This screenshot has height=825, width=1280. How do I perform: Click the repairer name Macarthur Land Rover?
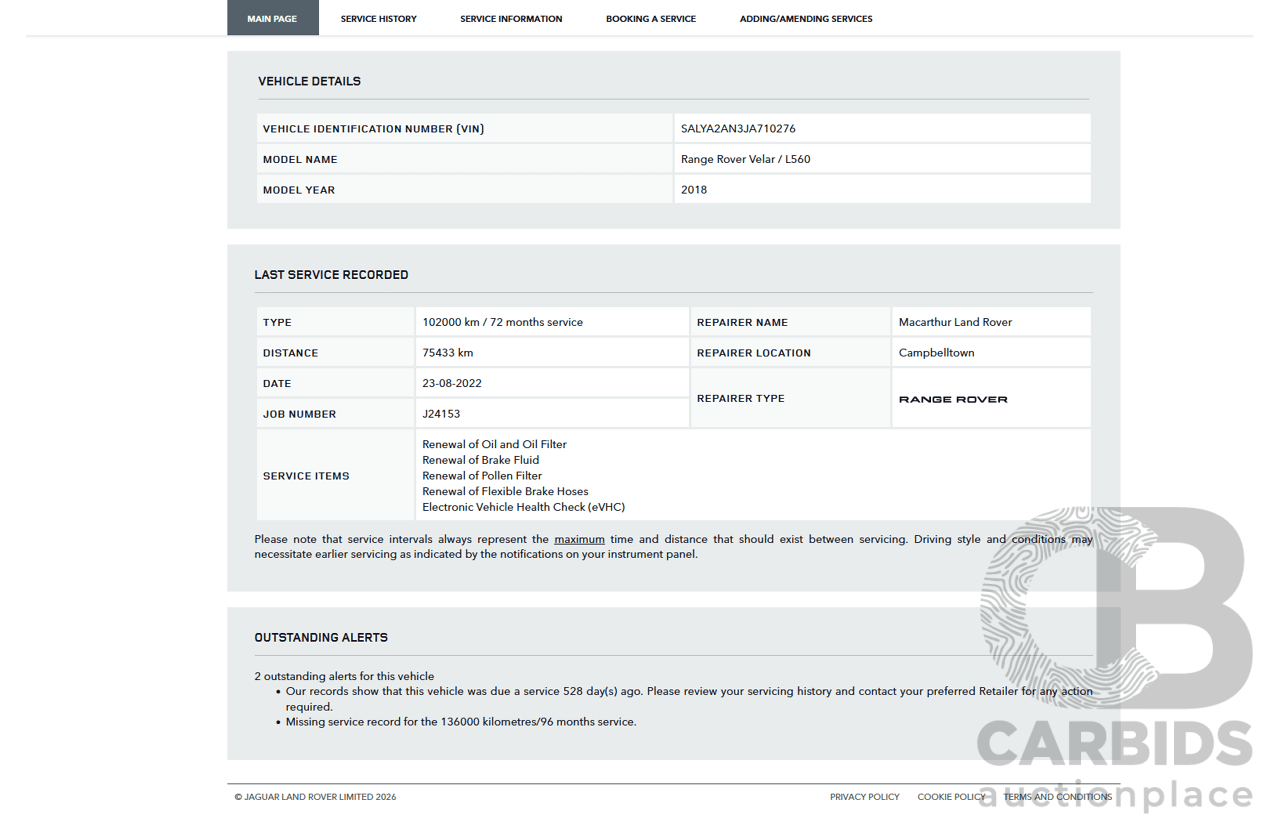955,322
